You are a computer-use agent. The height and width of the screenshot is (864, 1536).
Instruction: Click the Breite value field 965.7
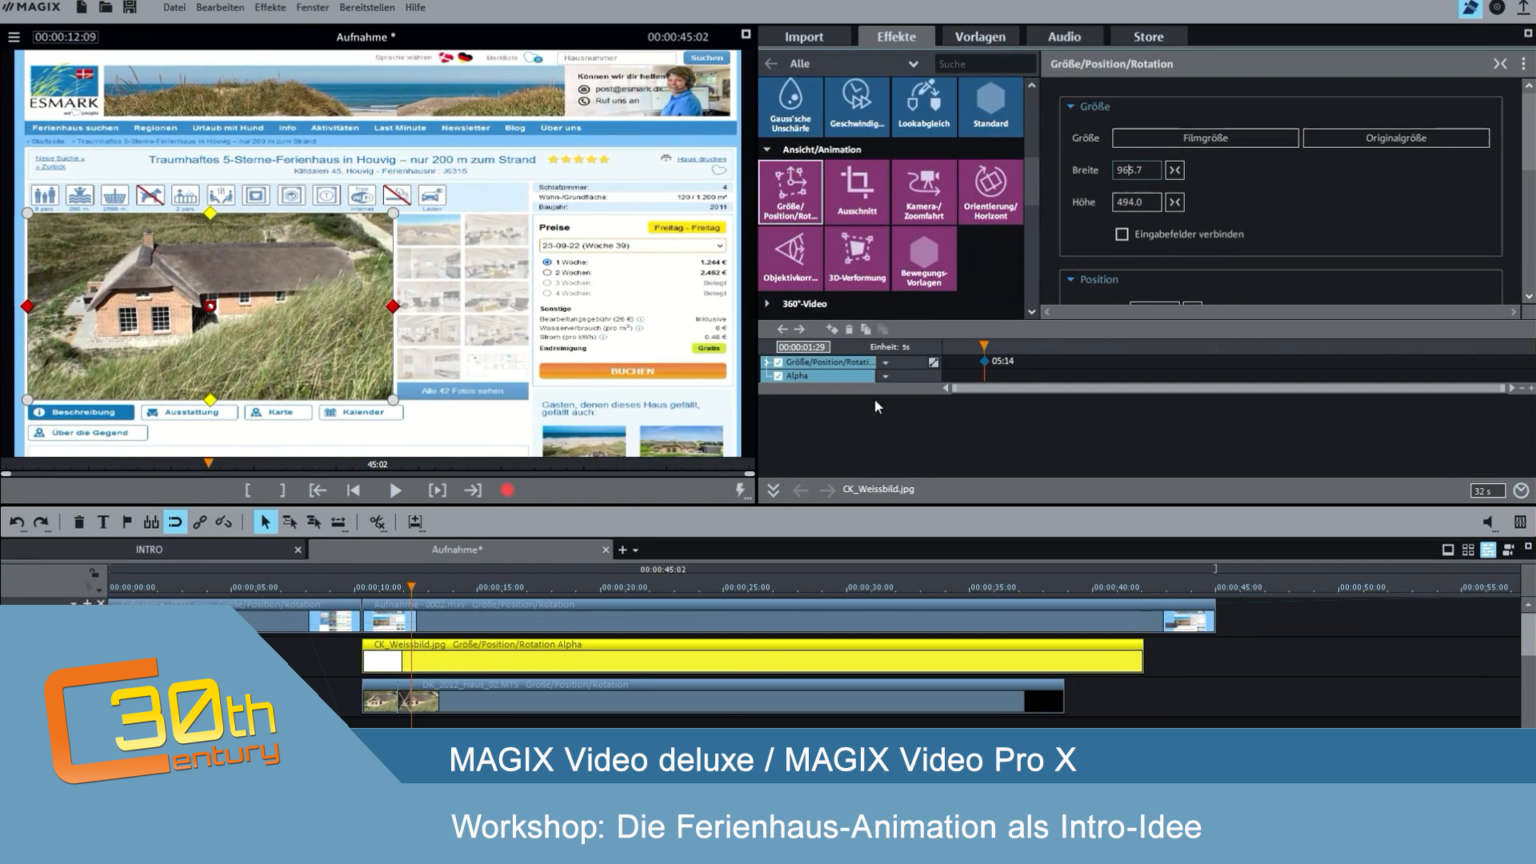(1136, 170)
